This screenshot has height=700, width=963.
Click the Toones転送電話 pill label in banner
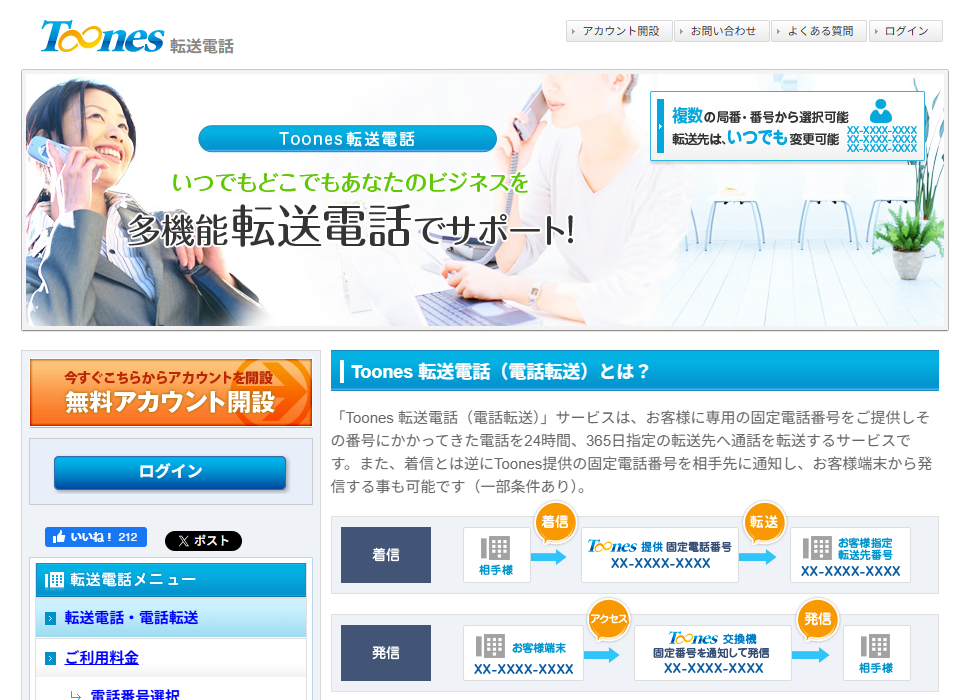coord(348,139)
